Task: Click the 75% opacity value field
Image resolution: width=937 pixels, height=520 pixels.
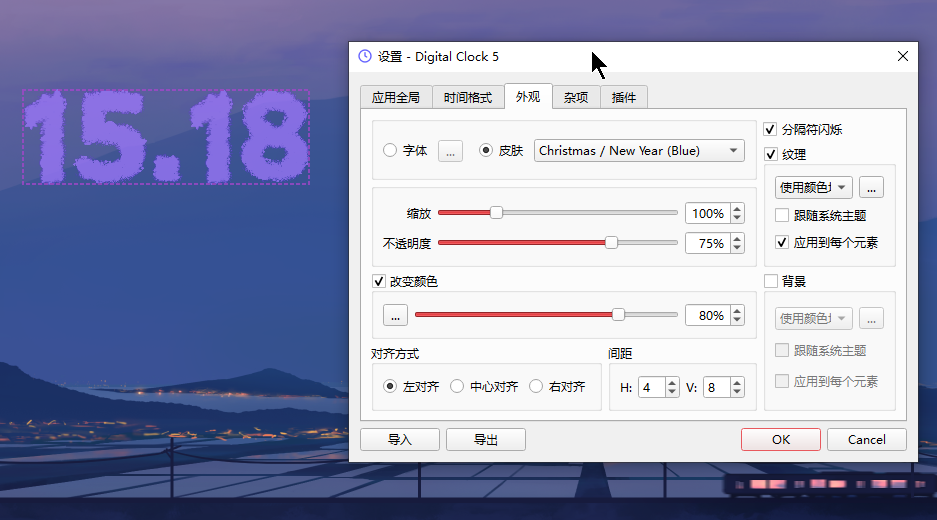Action: (708, 243)
